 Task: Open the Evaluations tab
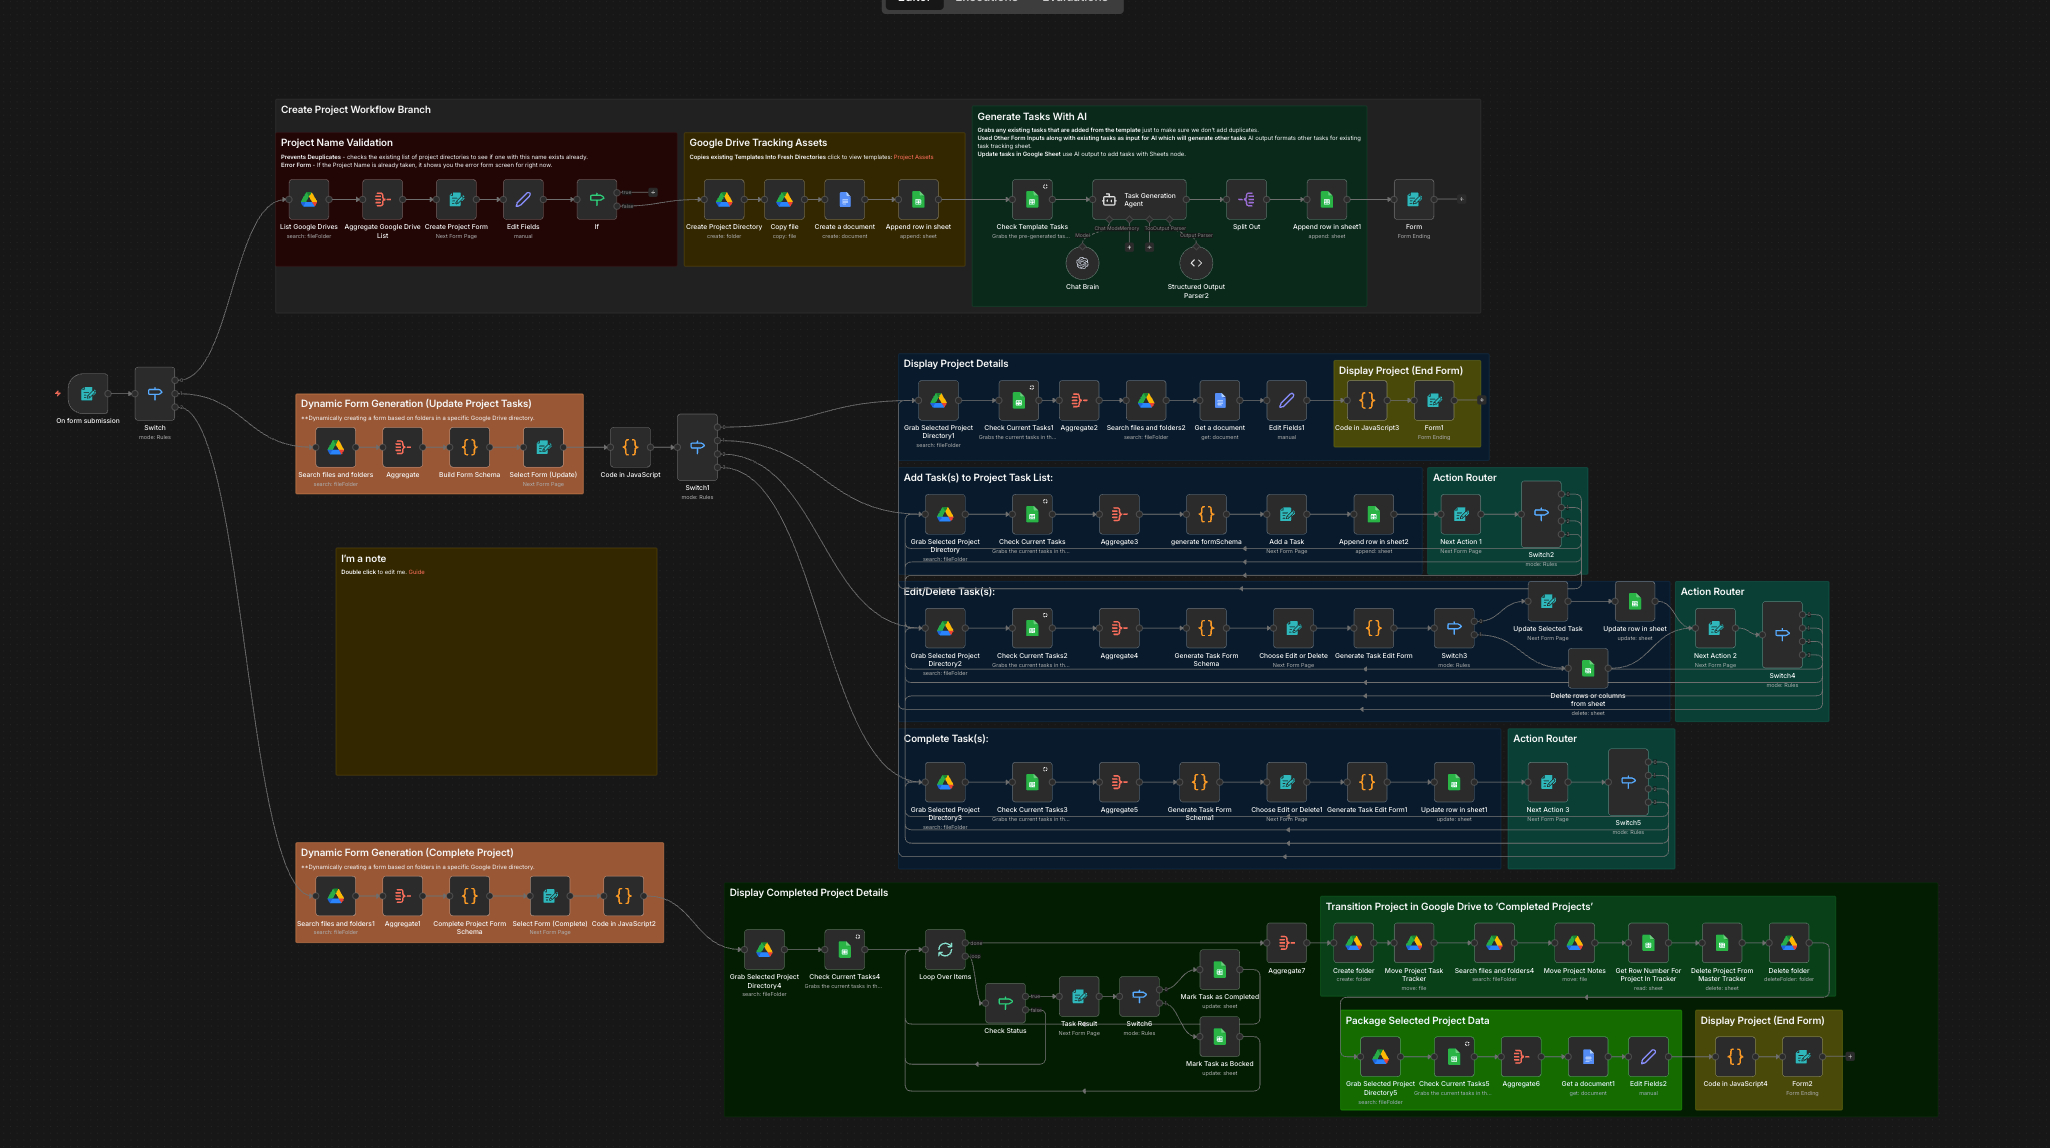point(1074,2)
